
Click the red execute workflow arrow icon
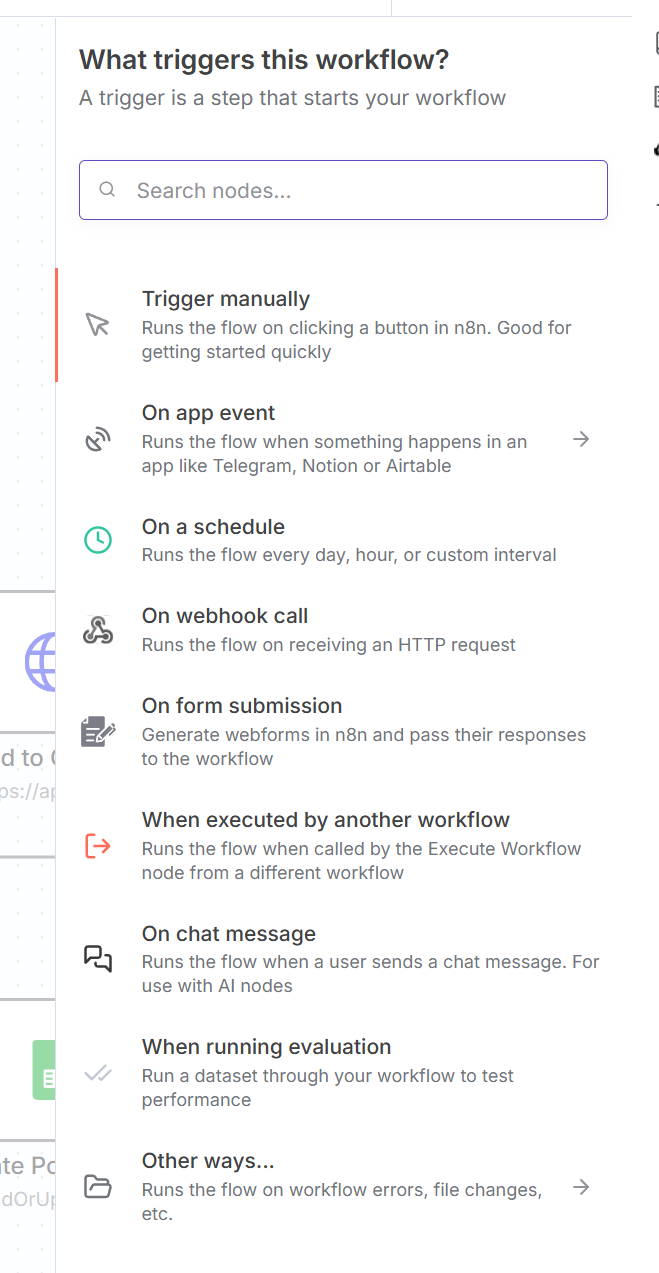click(97, 846)
